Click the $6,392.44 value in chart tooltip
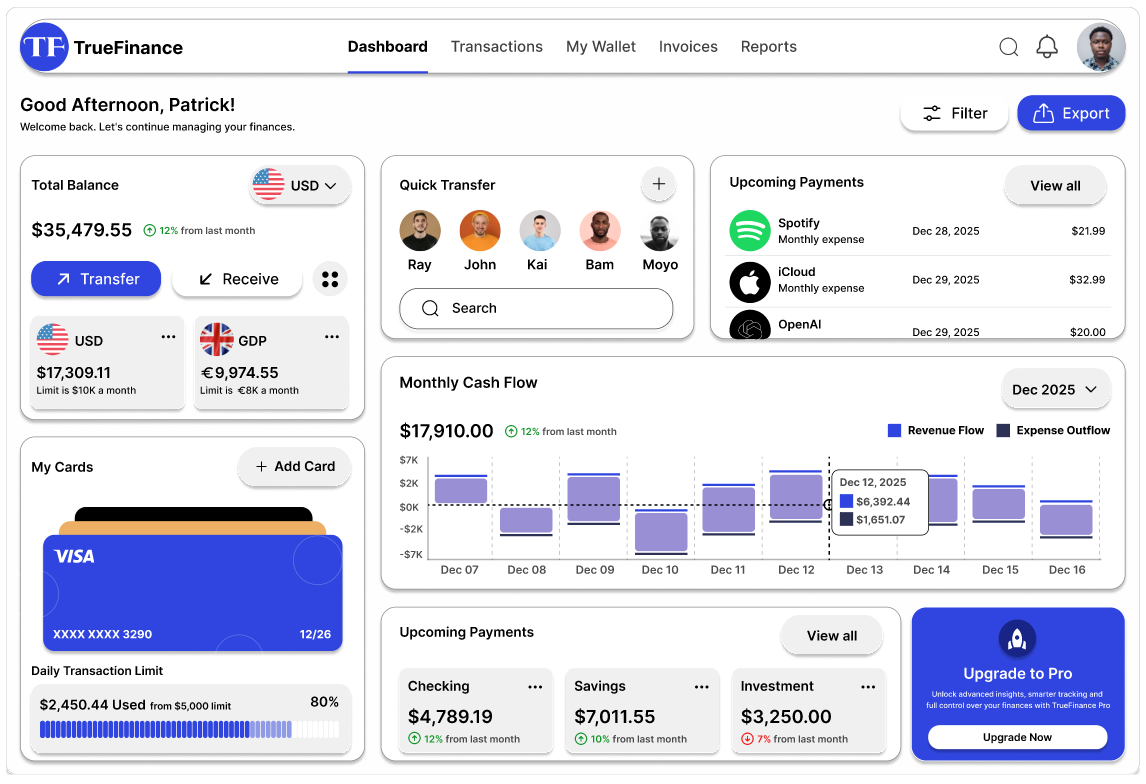Screen dimensions: 1146x784 click(x=883, y=502)
